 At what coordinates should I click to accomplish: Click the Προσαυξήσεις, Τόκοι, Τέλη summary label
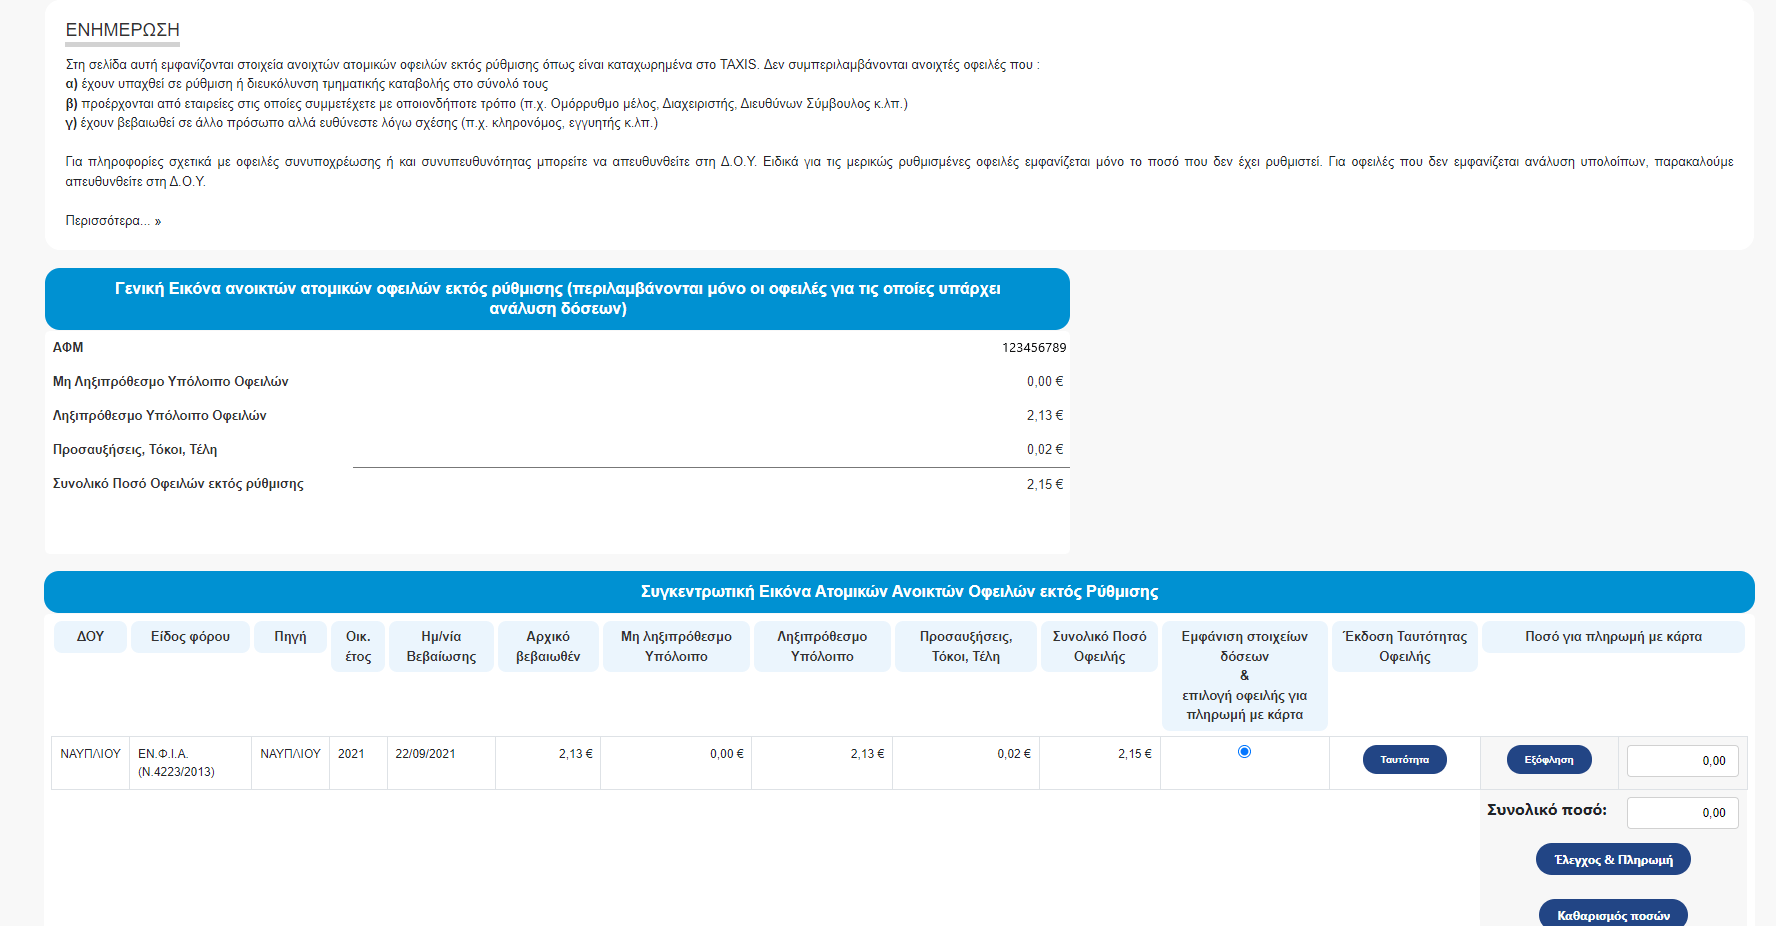click(x=135, y=450)
